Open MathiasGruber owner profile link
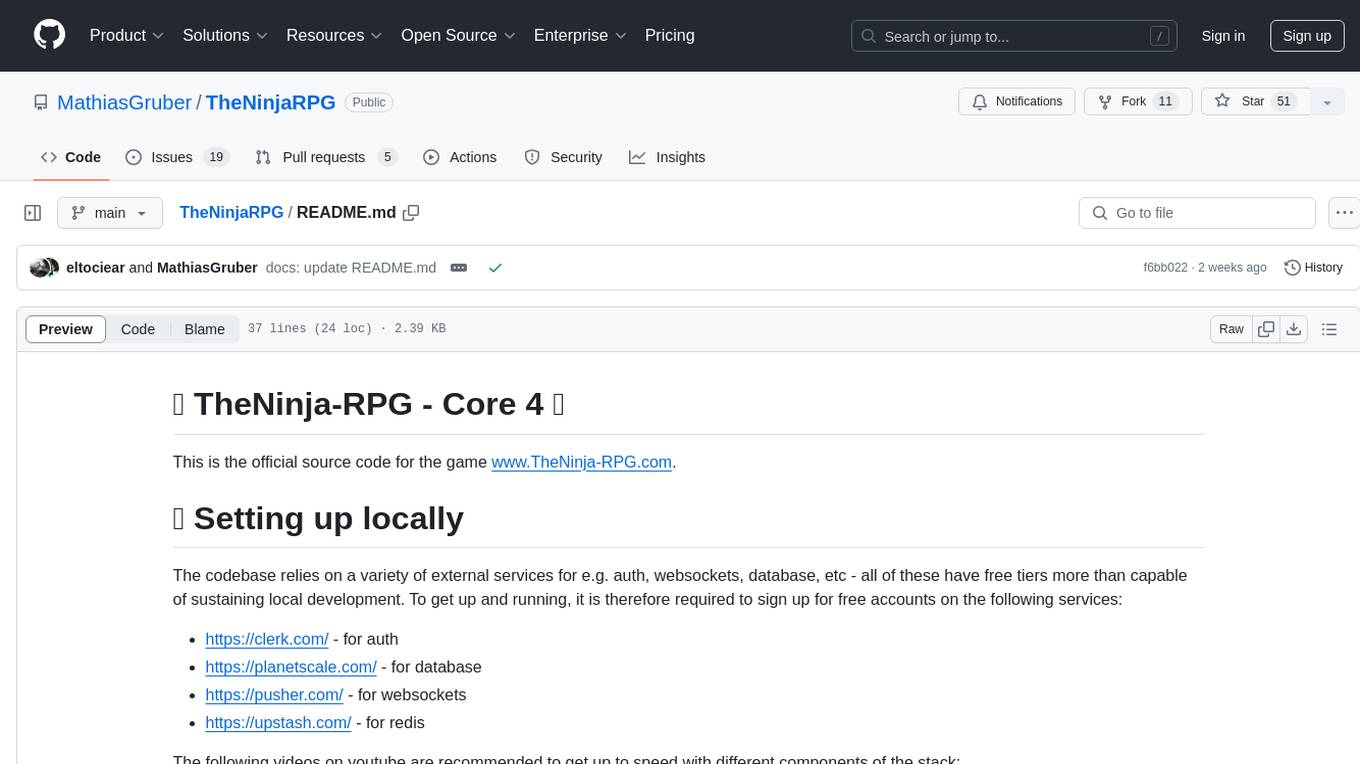 click(124, 102)
